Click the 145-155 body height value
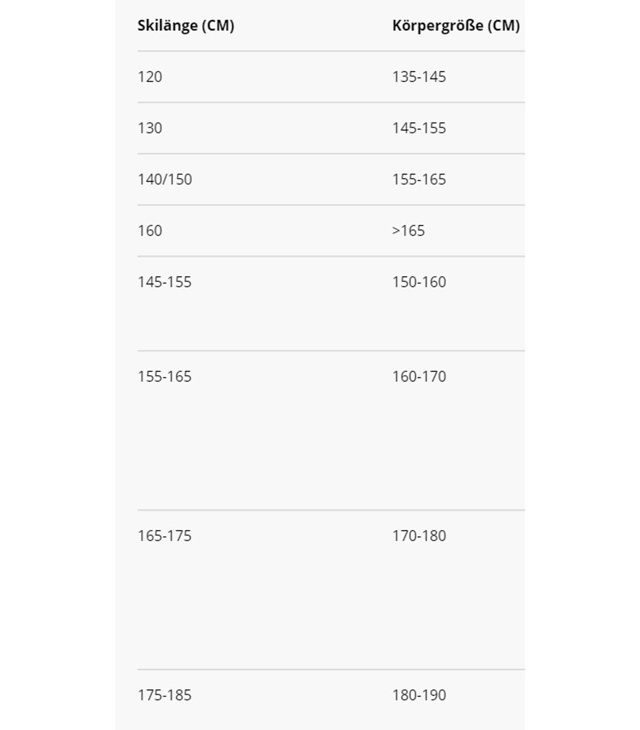 (419, 128)
